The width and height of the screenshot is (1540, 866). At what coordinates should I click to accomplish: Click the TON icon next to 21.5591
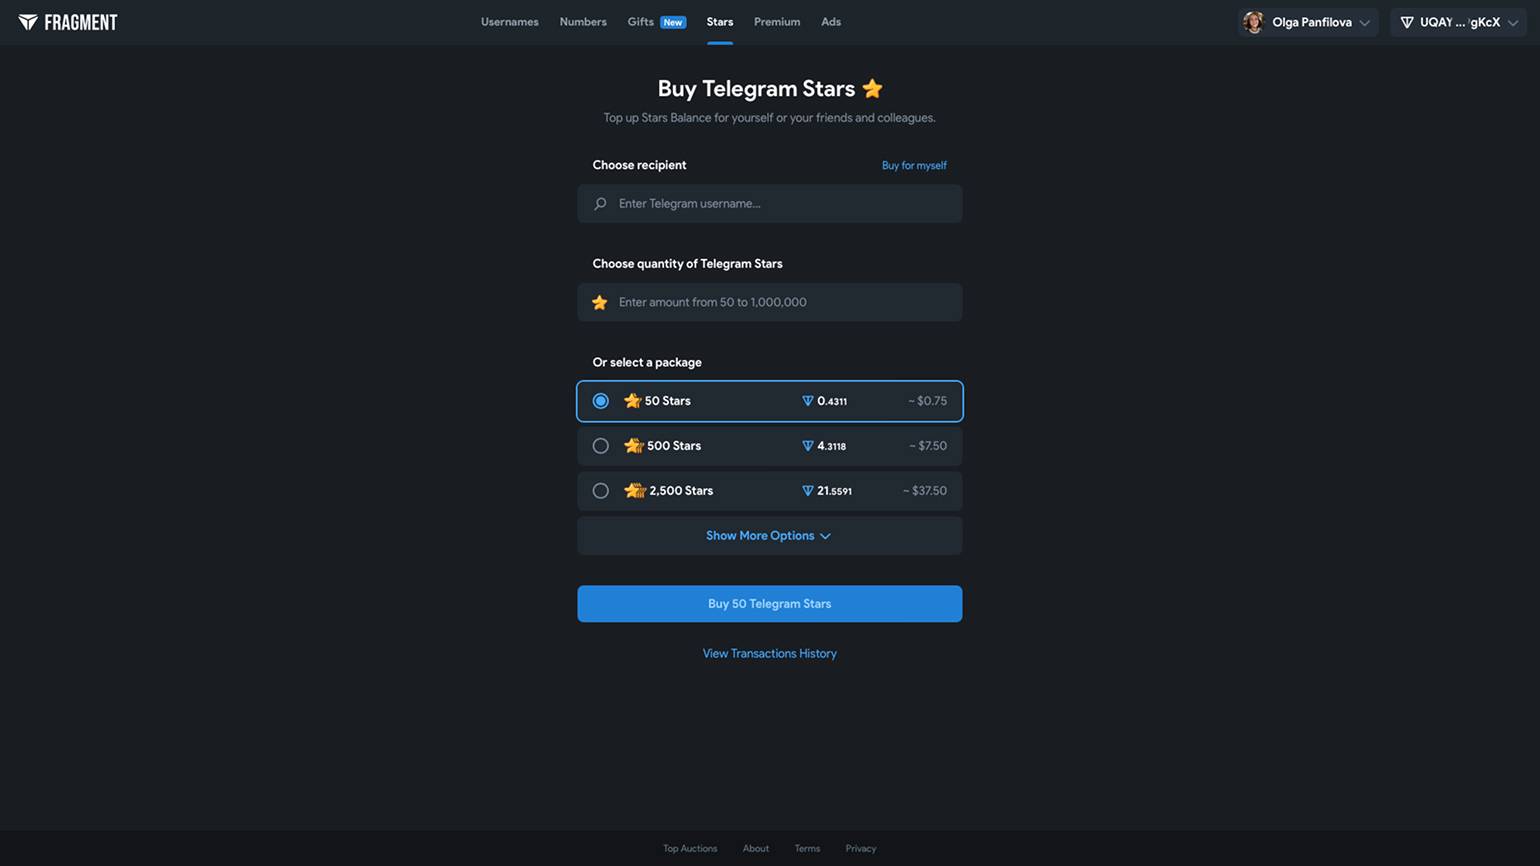coord(807,491)
